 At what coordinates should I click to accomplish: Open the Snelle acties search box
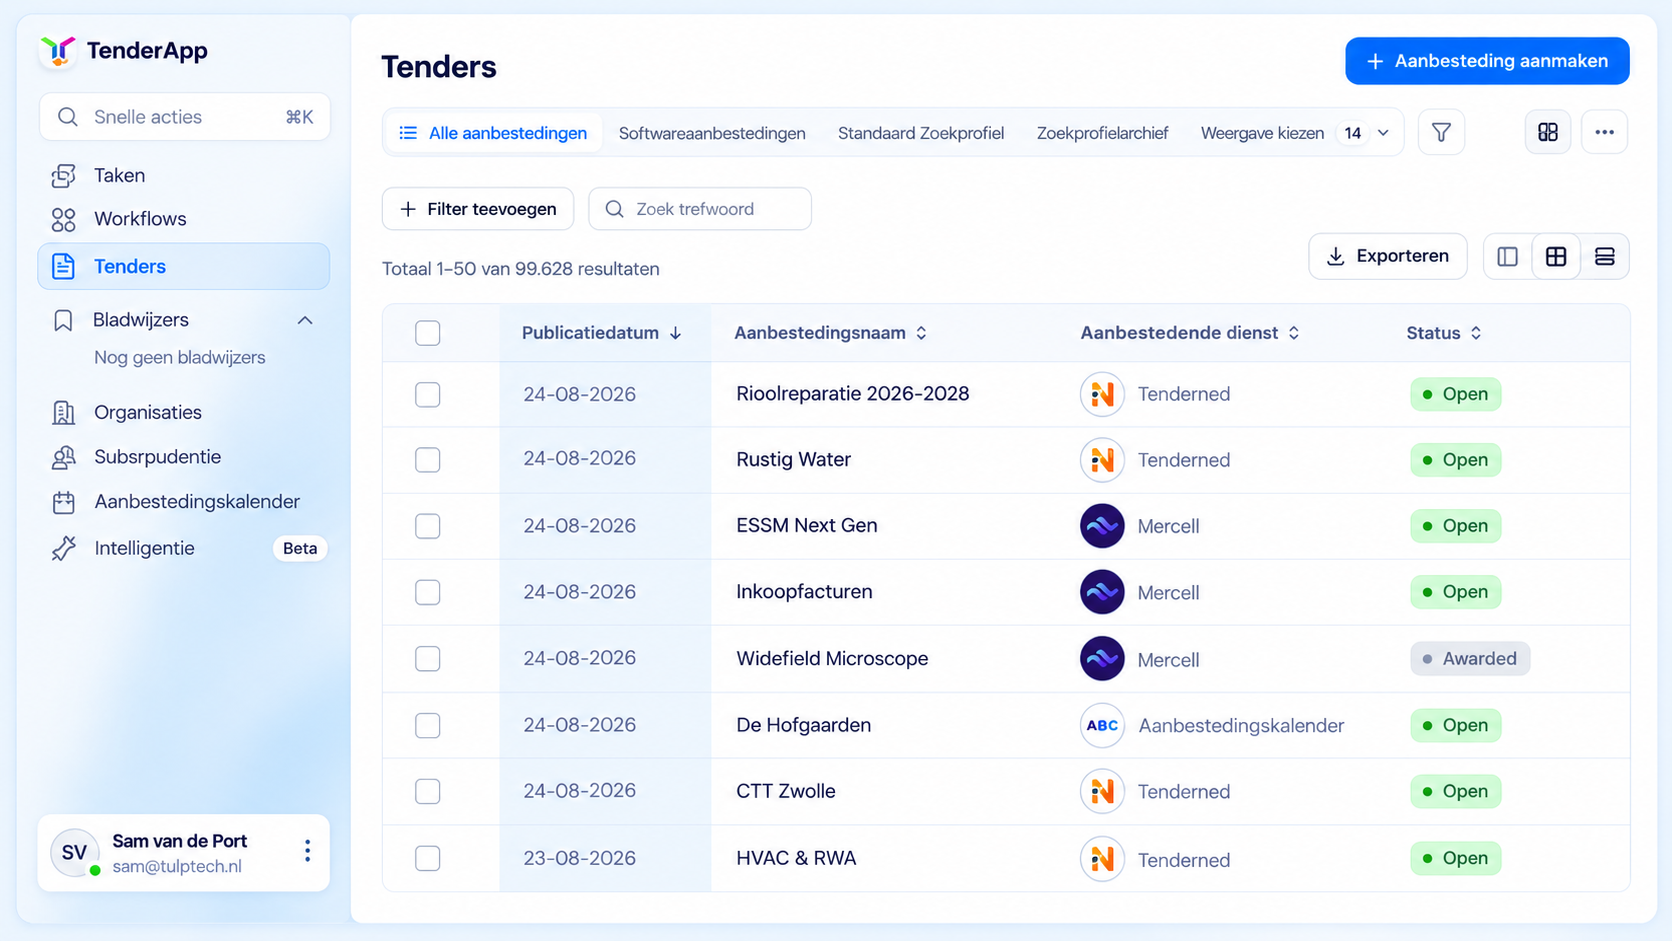(185, 117)
